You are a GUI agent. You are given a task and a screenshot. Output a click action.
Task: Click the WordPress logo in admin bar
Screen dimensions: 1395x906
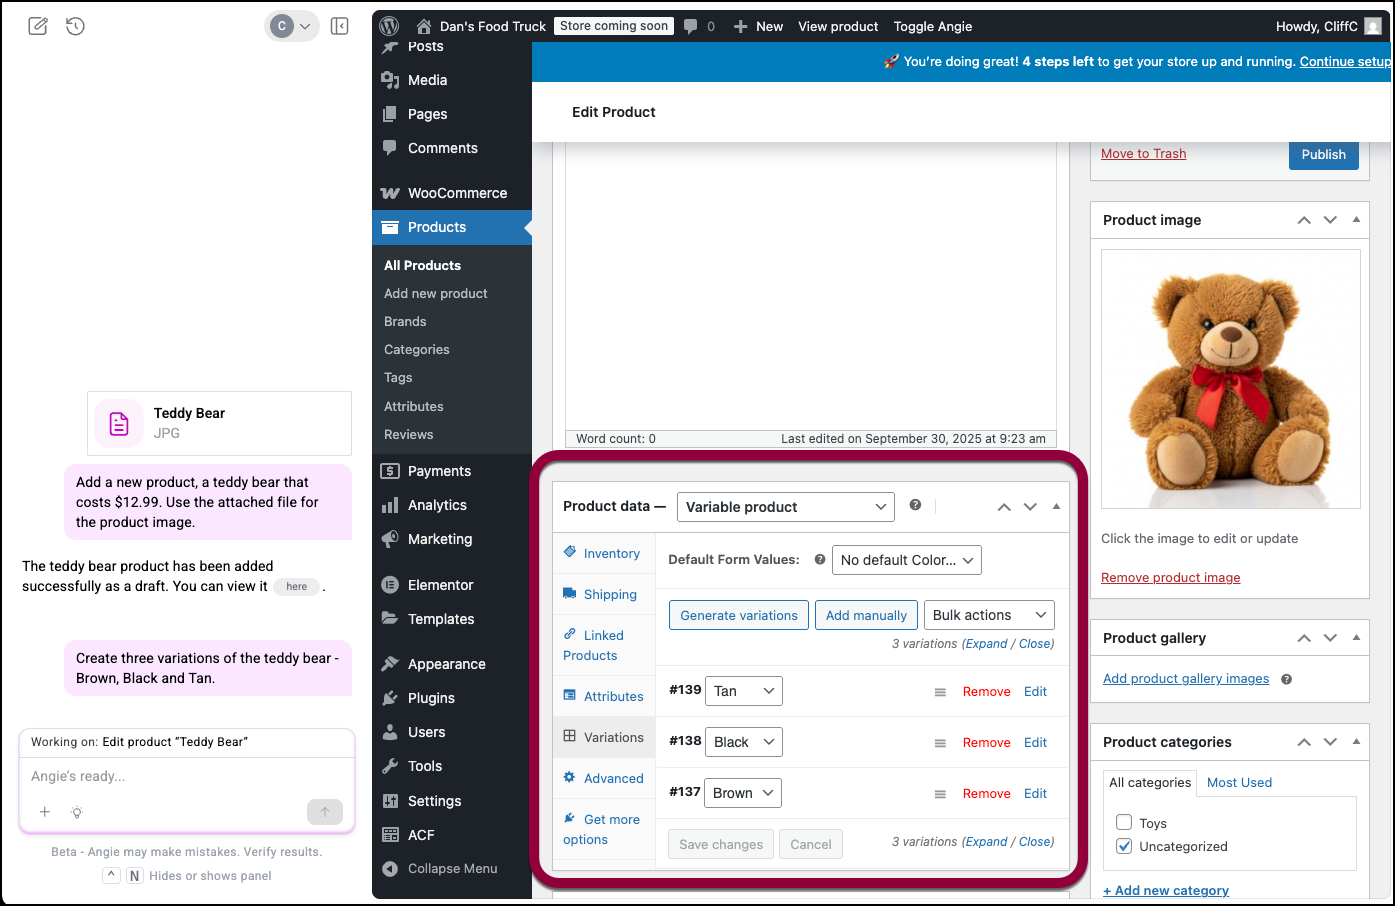[390, 26]
